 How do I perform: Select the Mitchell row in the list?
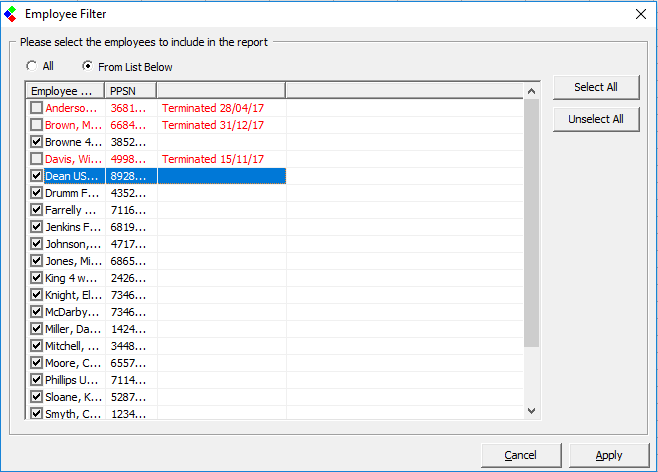pos(72,346)
